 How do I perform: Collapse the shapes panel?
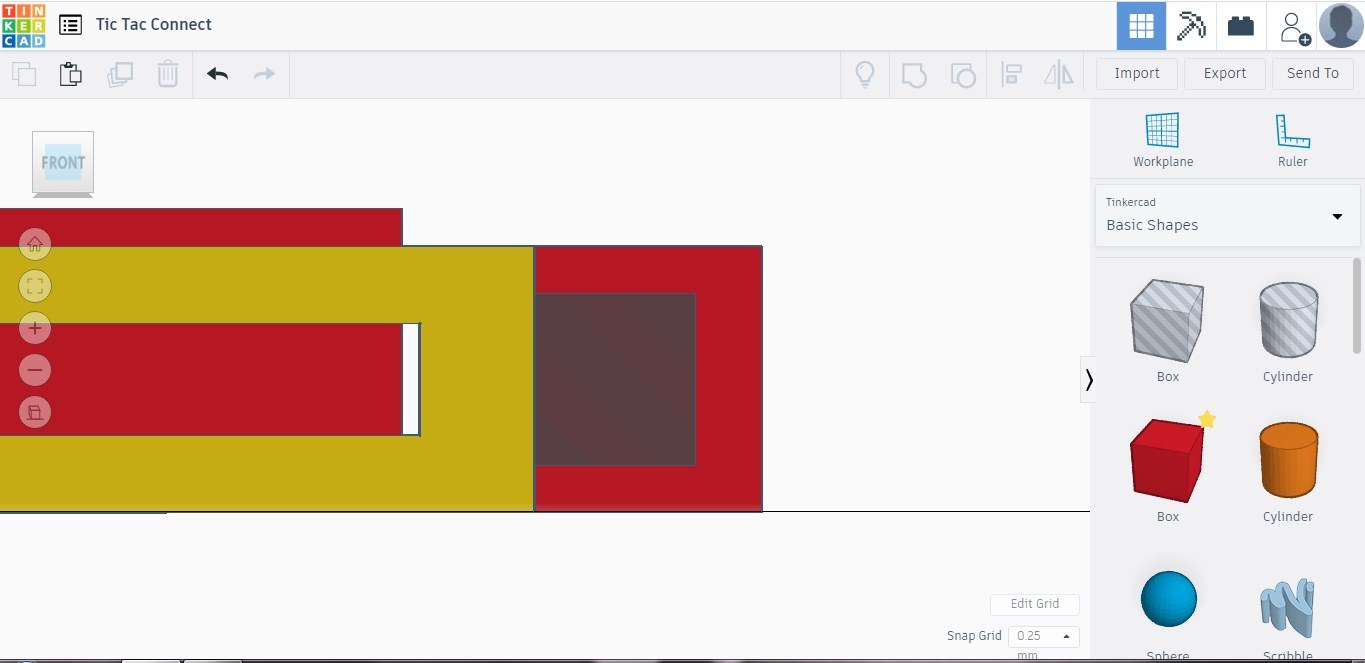tap(1089, 379)
